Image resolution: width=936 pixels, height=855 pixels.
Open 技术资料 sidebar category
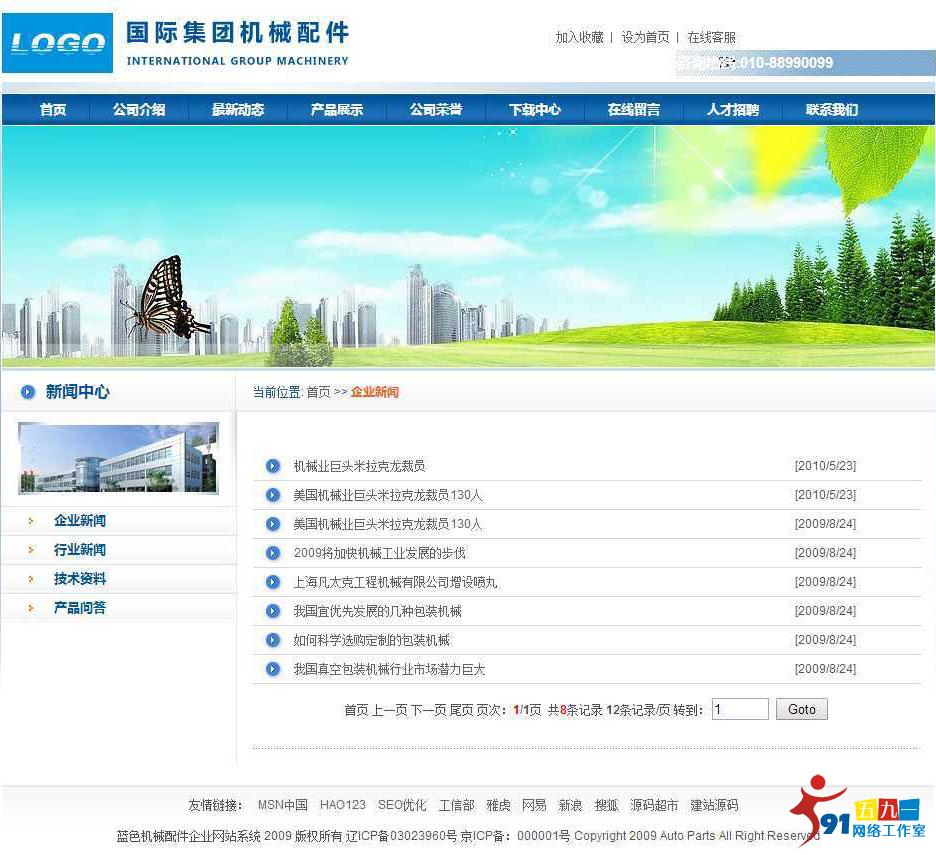80,579
